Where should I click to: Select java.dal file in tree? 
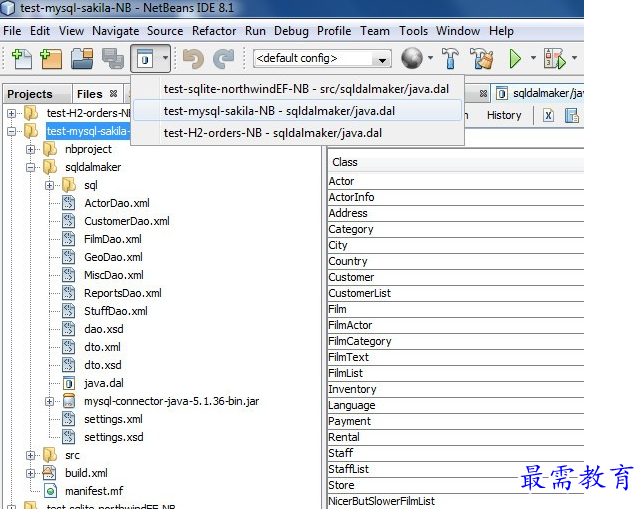click(103, 383)
